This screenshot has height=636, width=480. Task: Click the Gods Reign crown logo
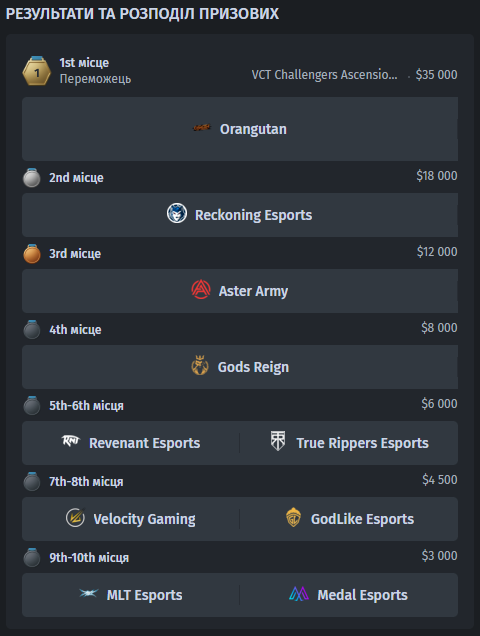(200, 365)
